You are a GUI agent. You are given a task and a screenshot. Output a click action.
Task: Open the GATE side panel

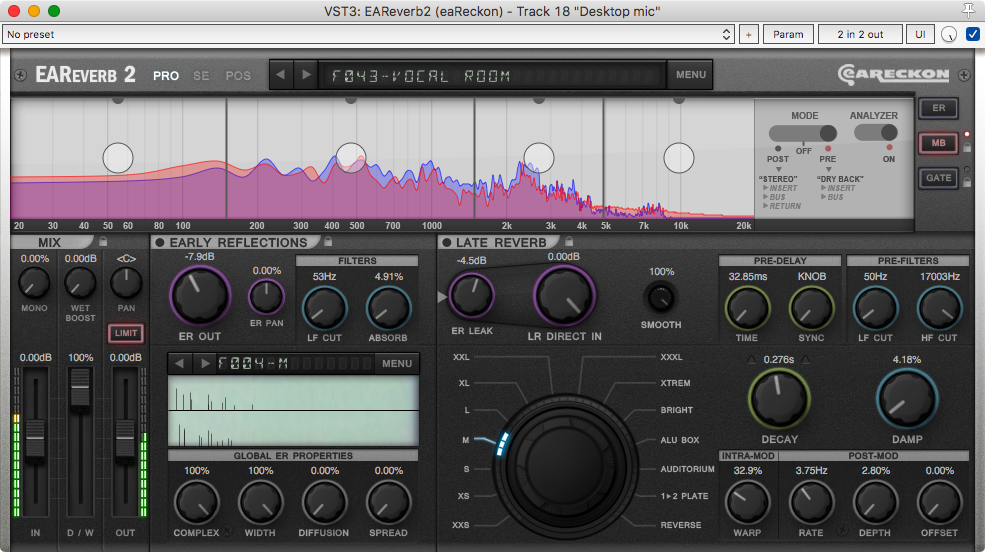(939, 178)
